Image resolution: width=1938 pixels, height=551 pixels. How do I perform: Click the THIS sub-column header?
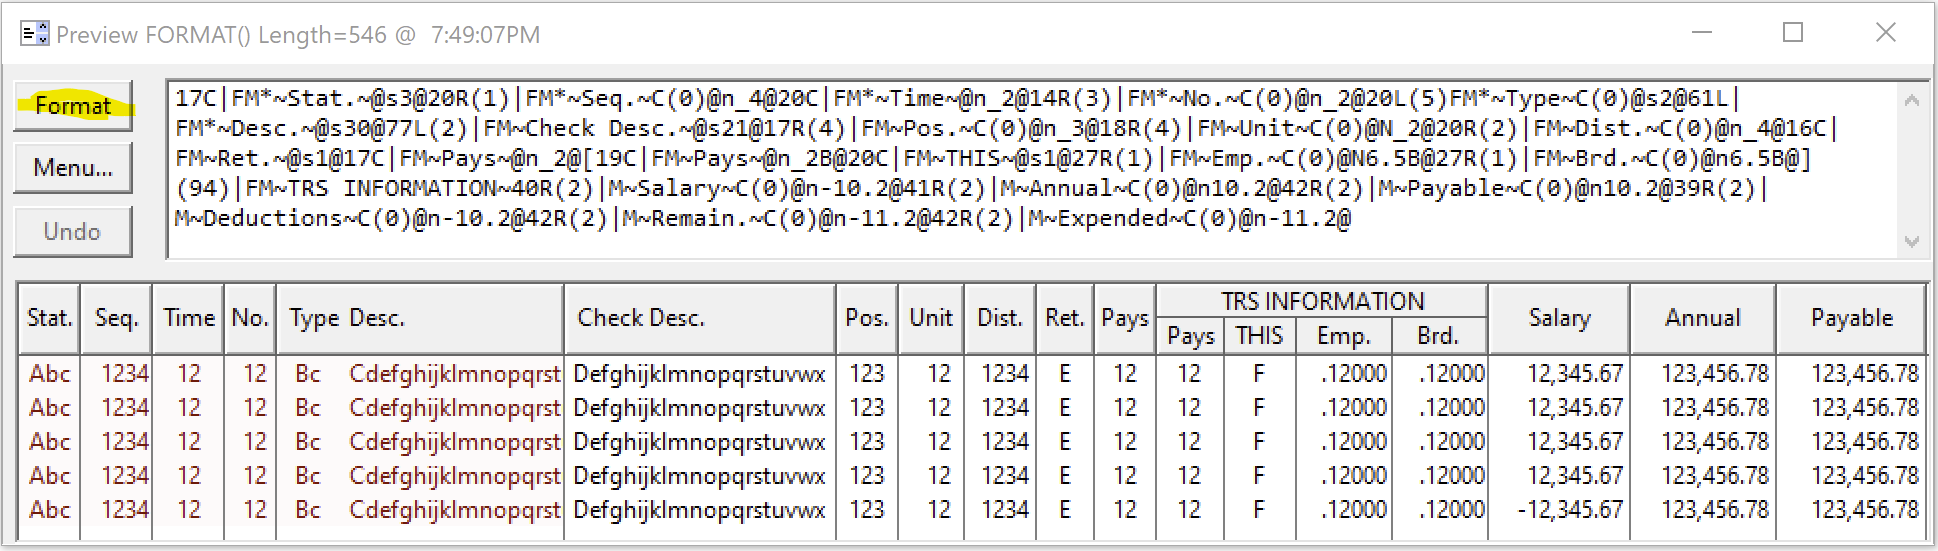(x=1259, y=336)
